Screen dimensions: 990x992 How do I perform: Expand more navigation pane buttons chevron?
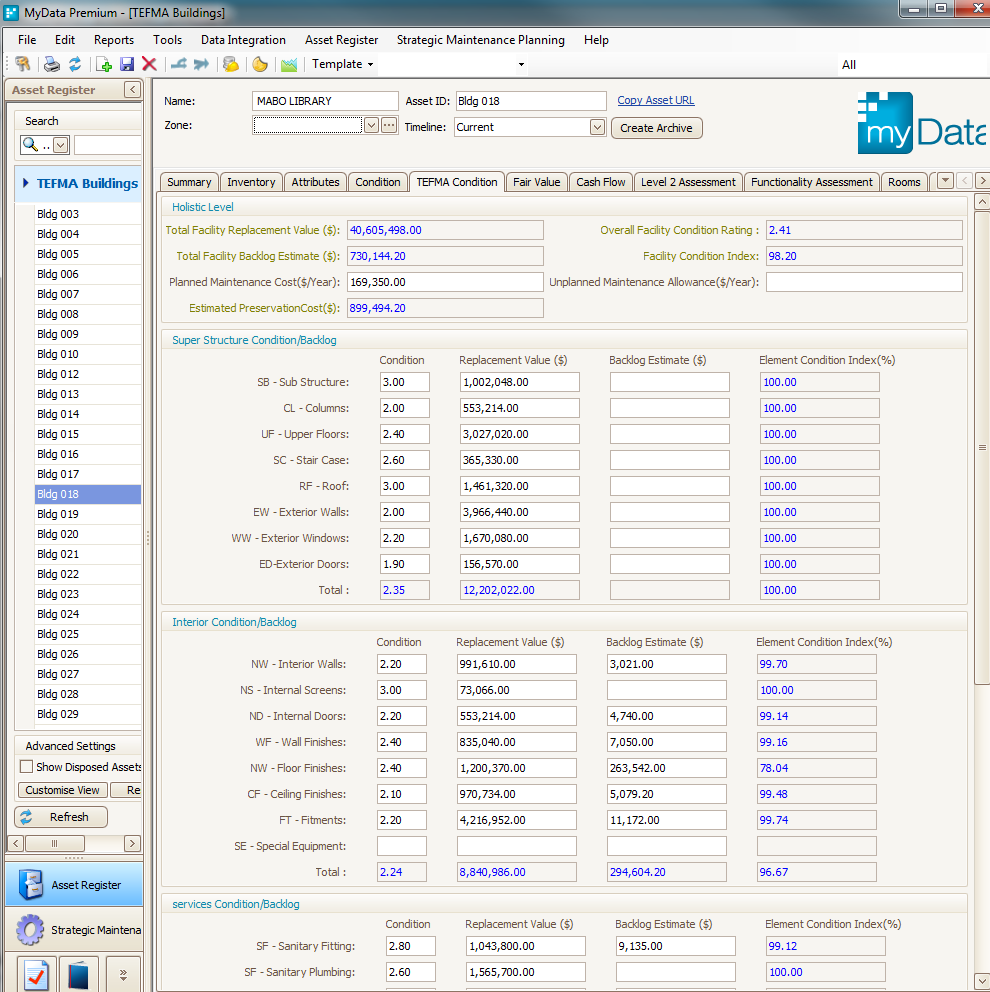point(123,975)
